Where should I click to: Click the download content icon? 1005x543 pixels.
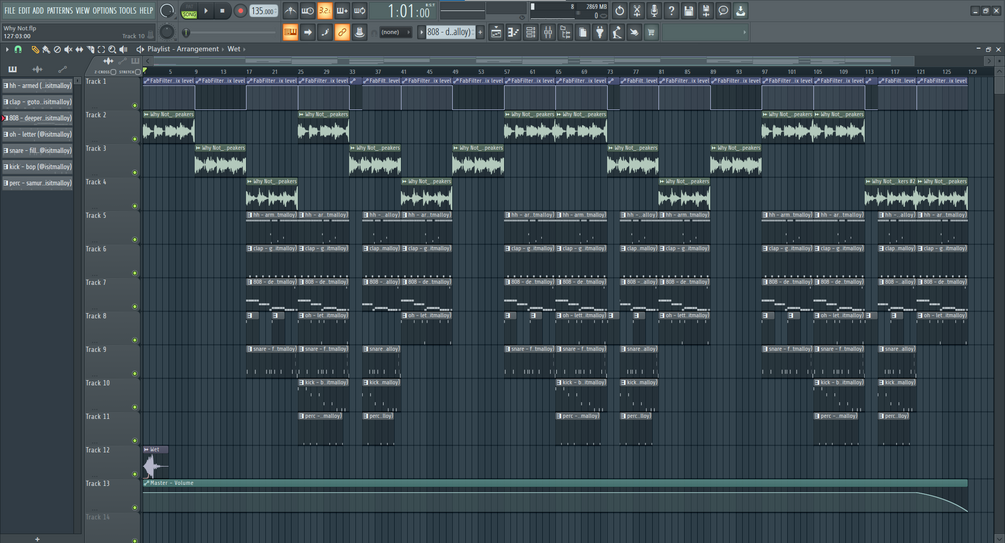(740, 11)
